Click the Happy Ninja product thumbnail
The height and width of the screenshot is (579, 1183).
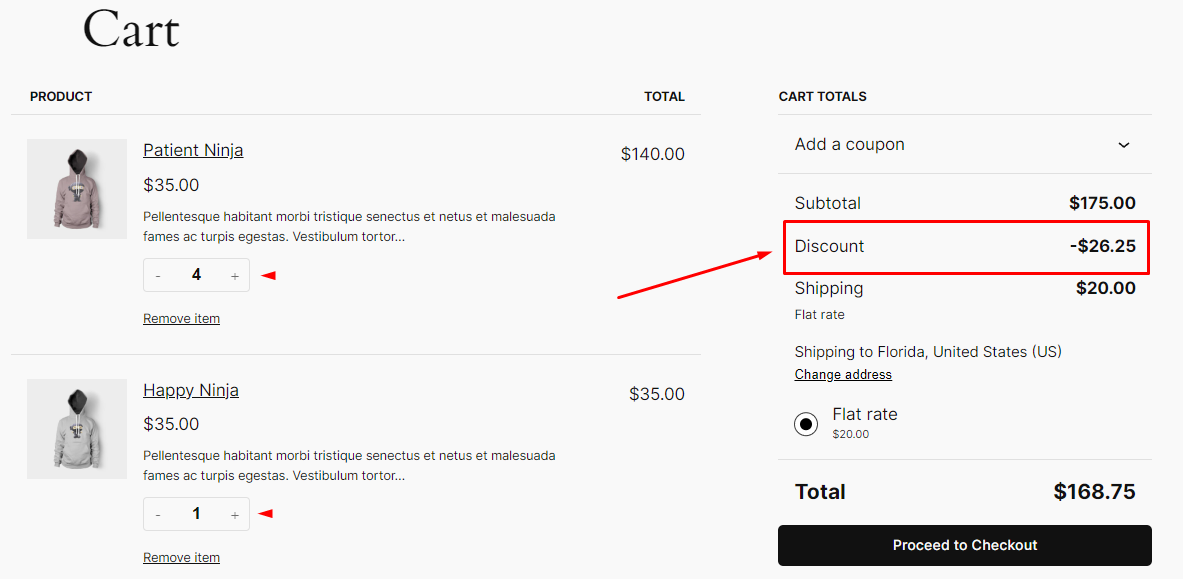(x=77, y=428)
